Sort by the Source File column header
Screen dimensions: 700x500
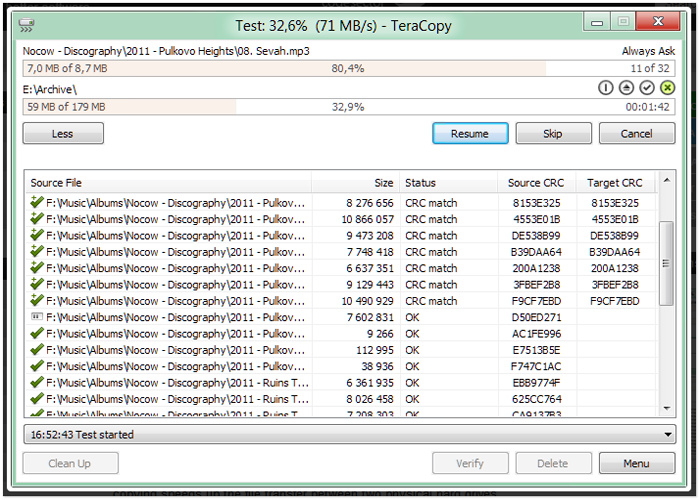point(168,183)
